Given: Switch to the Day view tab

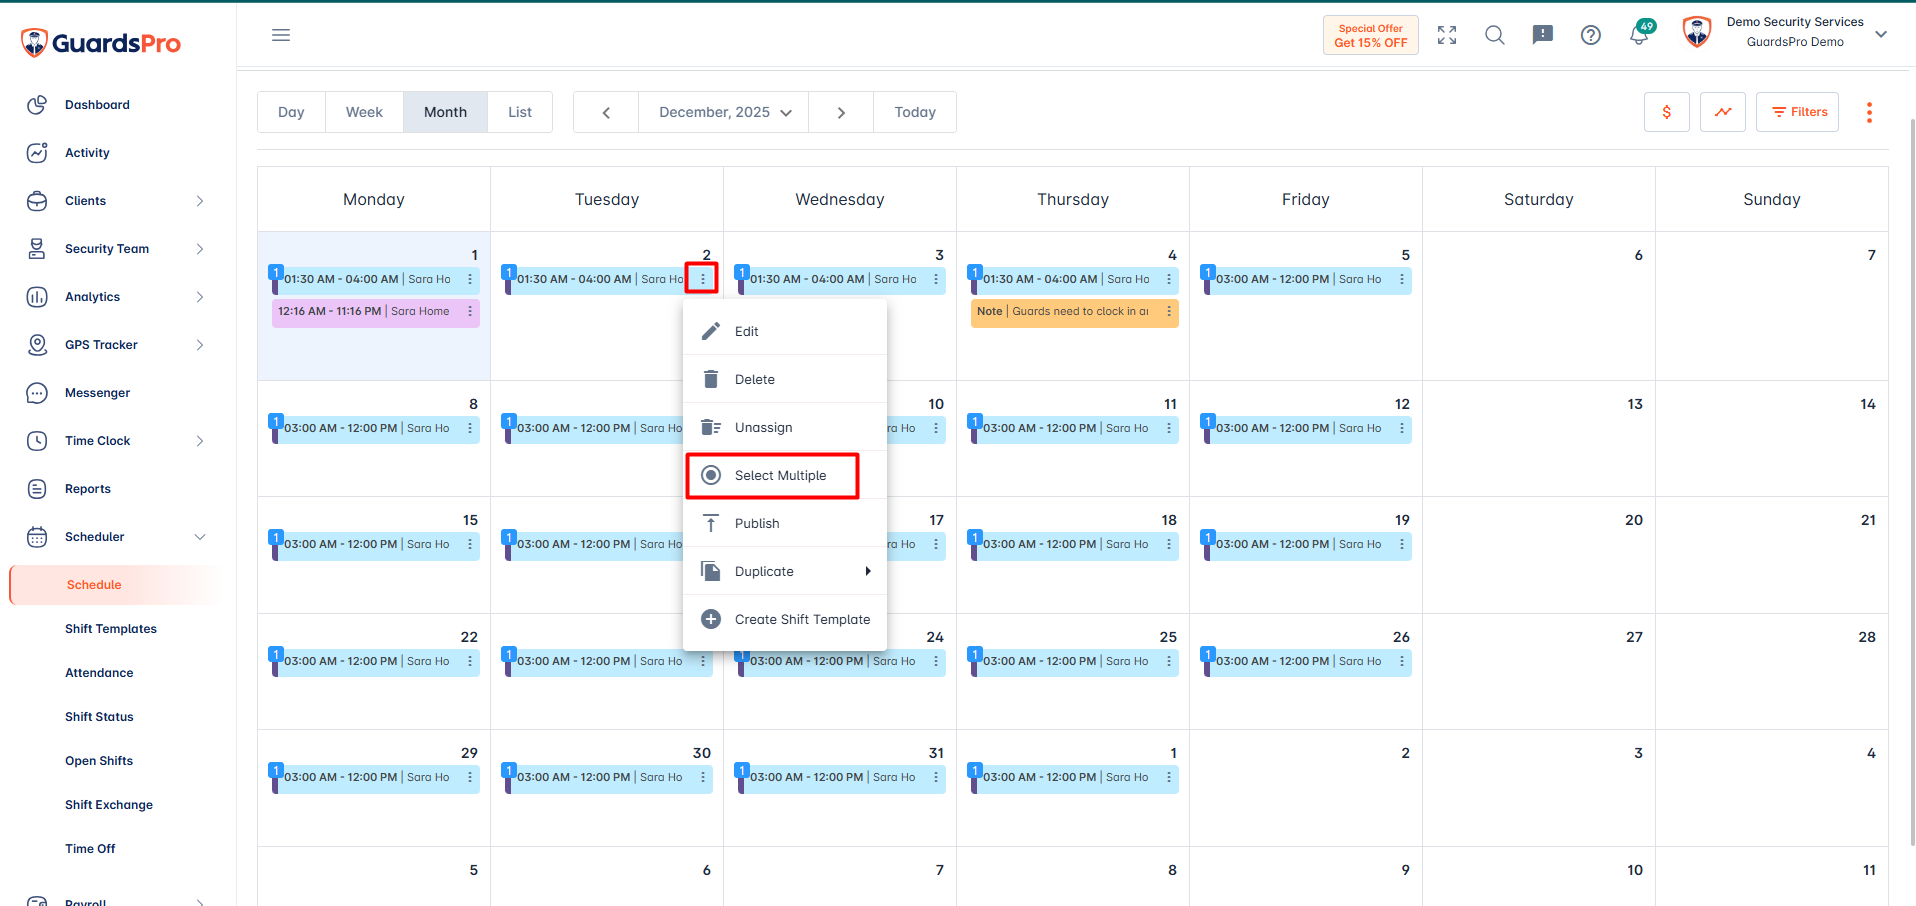Looking at the screenshot, I should tap(291, 112).
